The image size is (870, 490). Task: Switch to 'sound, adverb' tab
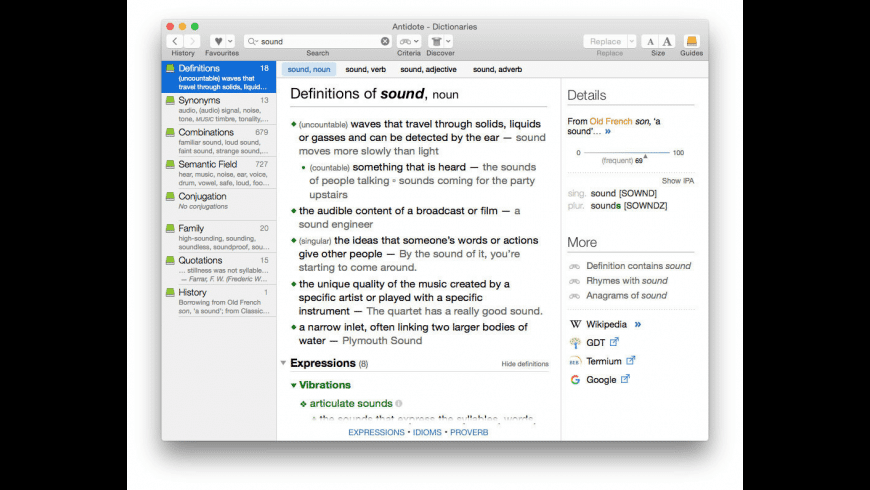click(x=497, y=69)
